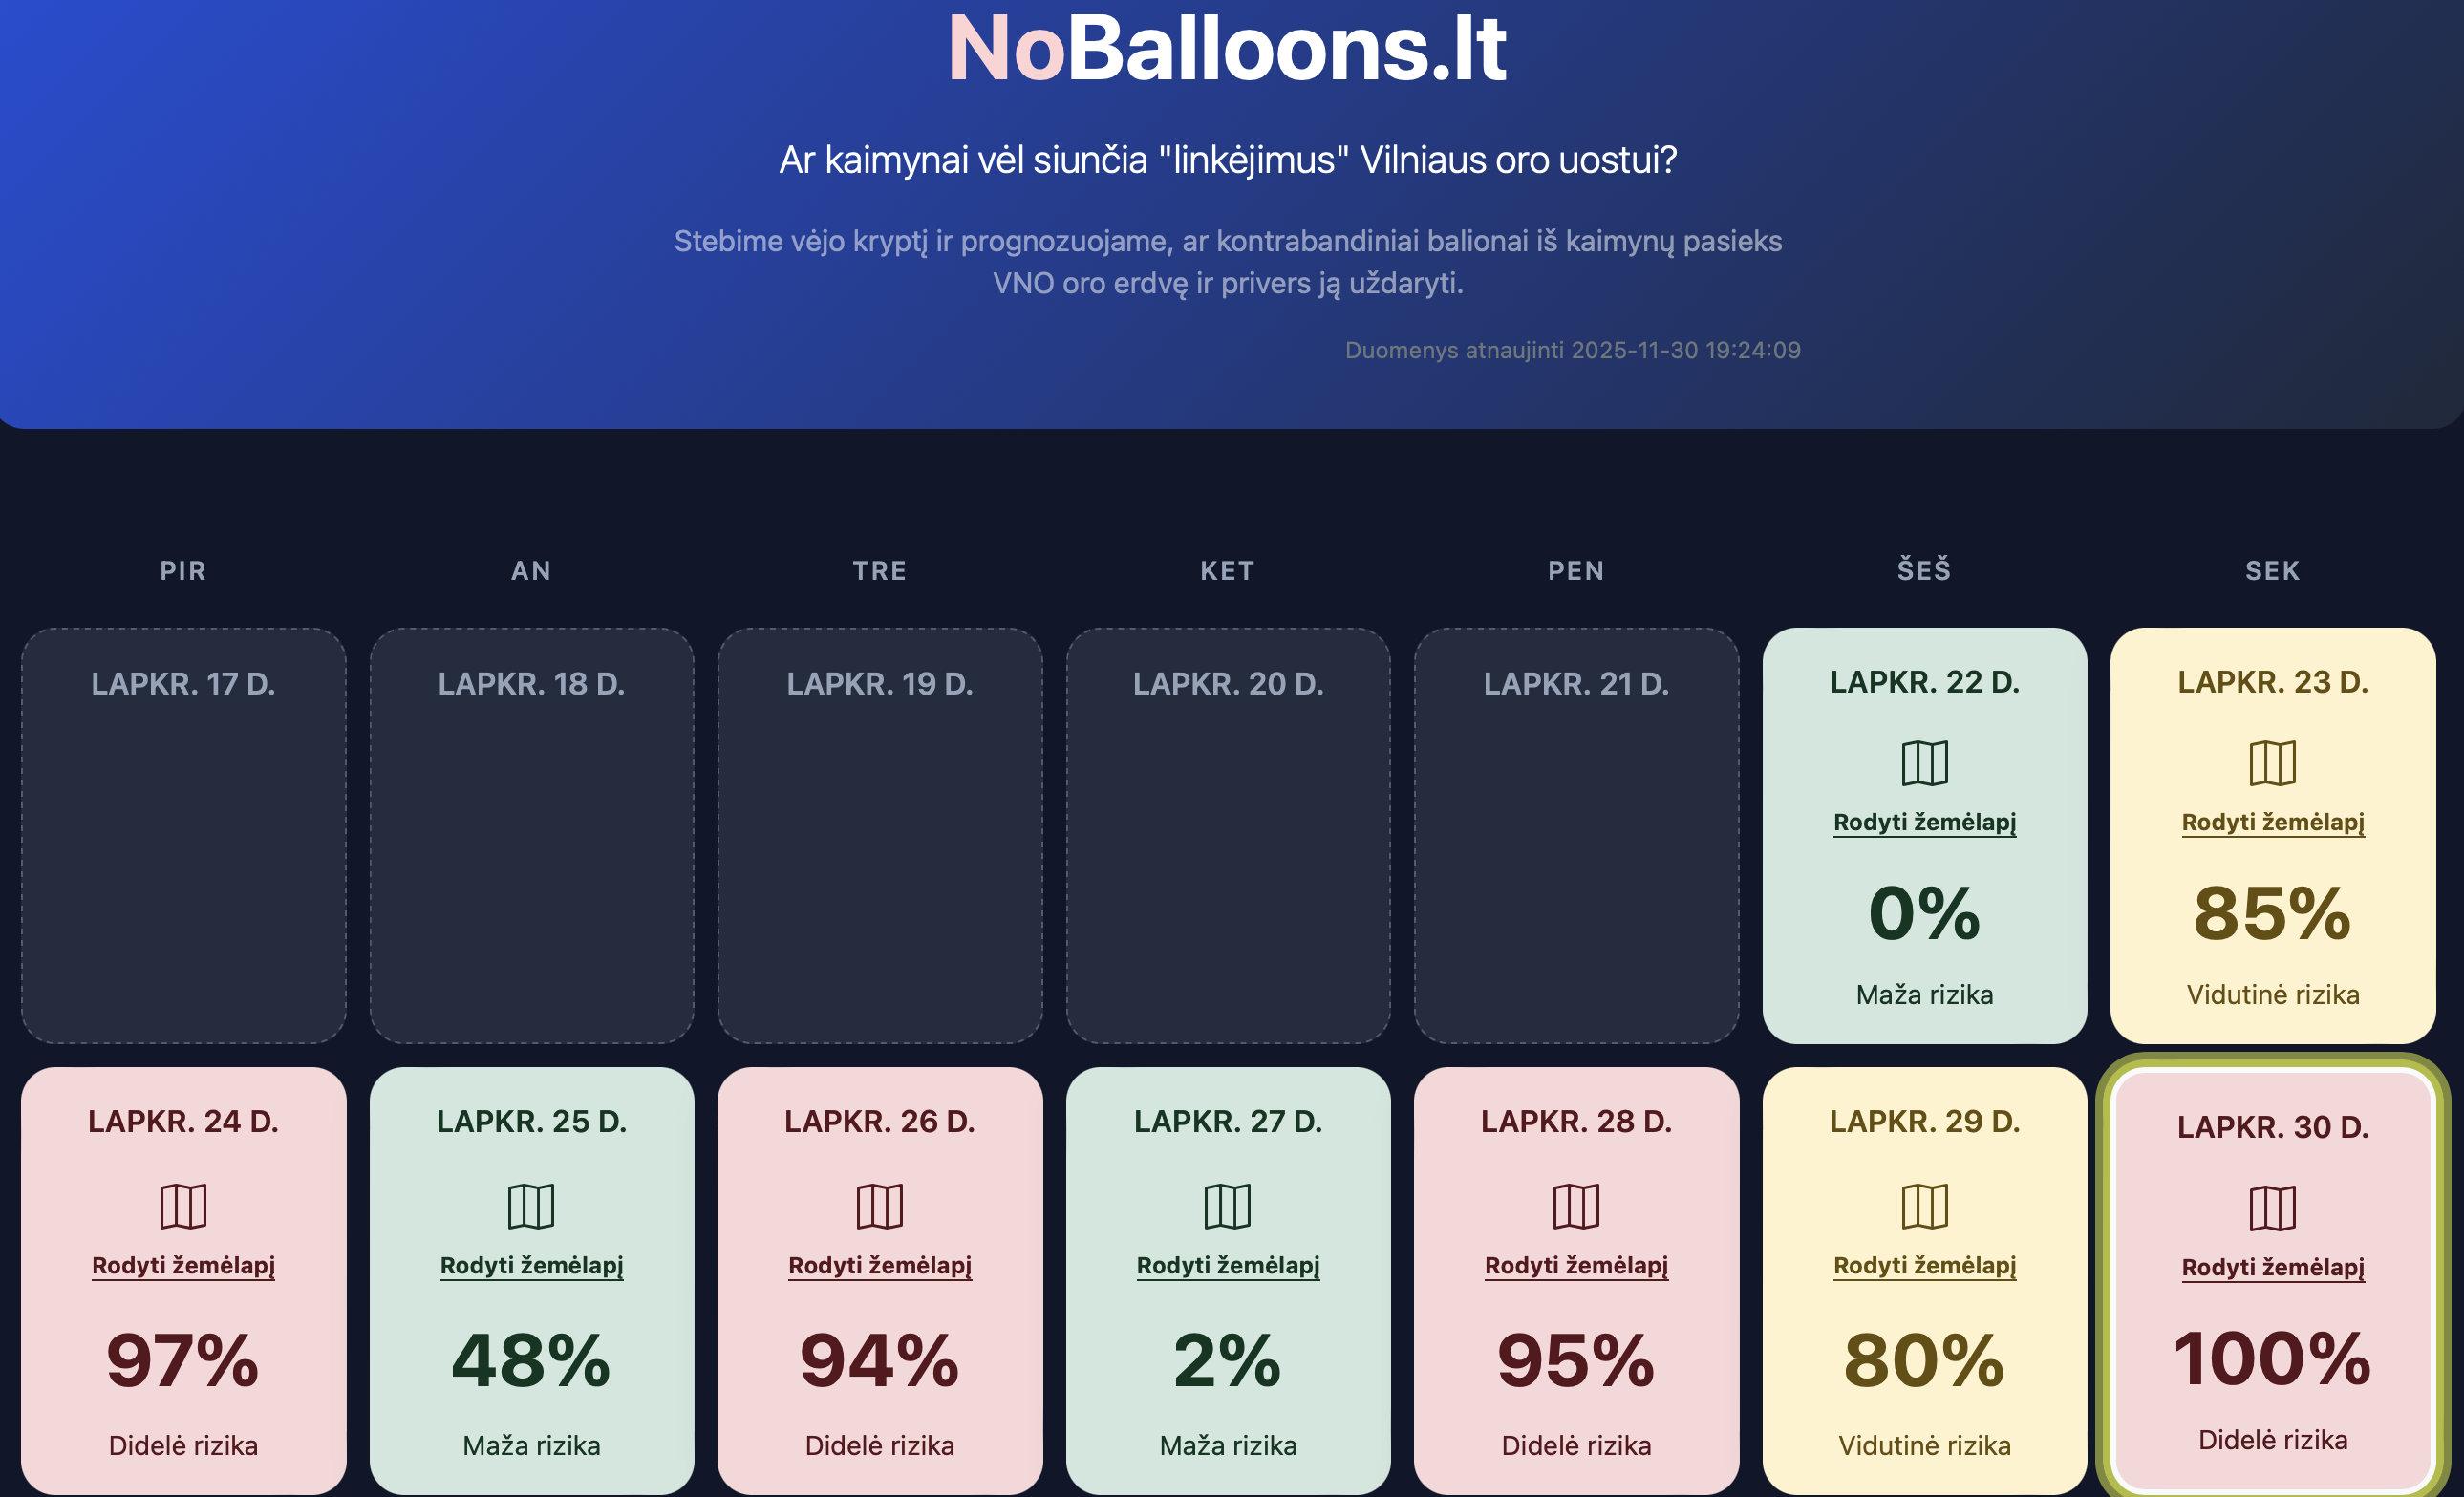Image resolution: width=2464 pixels, height=1497 pixels.
Task: Select the map icon for Lapkr. 26 d.
Action: [x=879, y=1206]
